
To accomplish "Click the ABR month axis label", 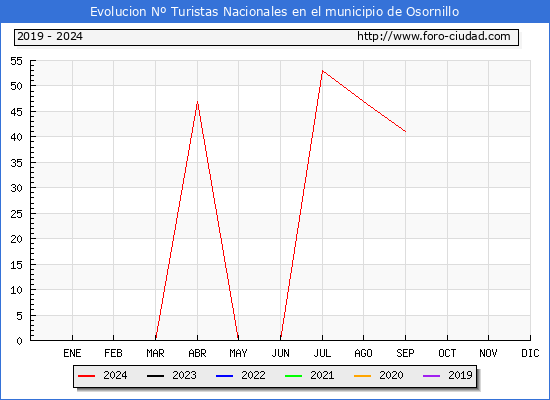I will point(197,353).
